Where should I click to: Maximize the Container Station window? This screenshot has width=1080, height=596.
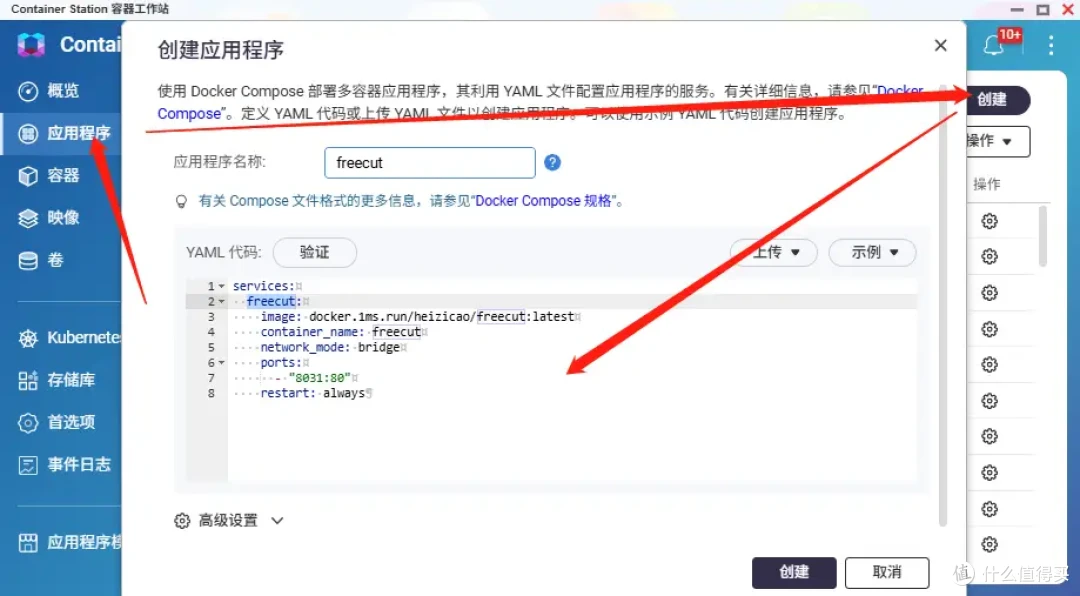1043,10
